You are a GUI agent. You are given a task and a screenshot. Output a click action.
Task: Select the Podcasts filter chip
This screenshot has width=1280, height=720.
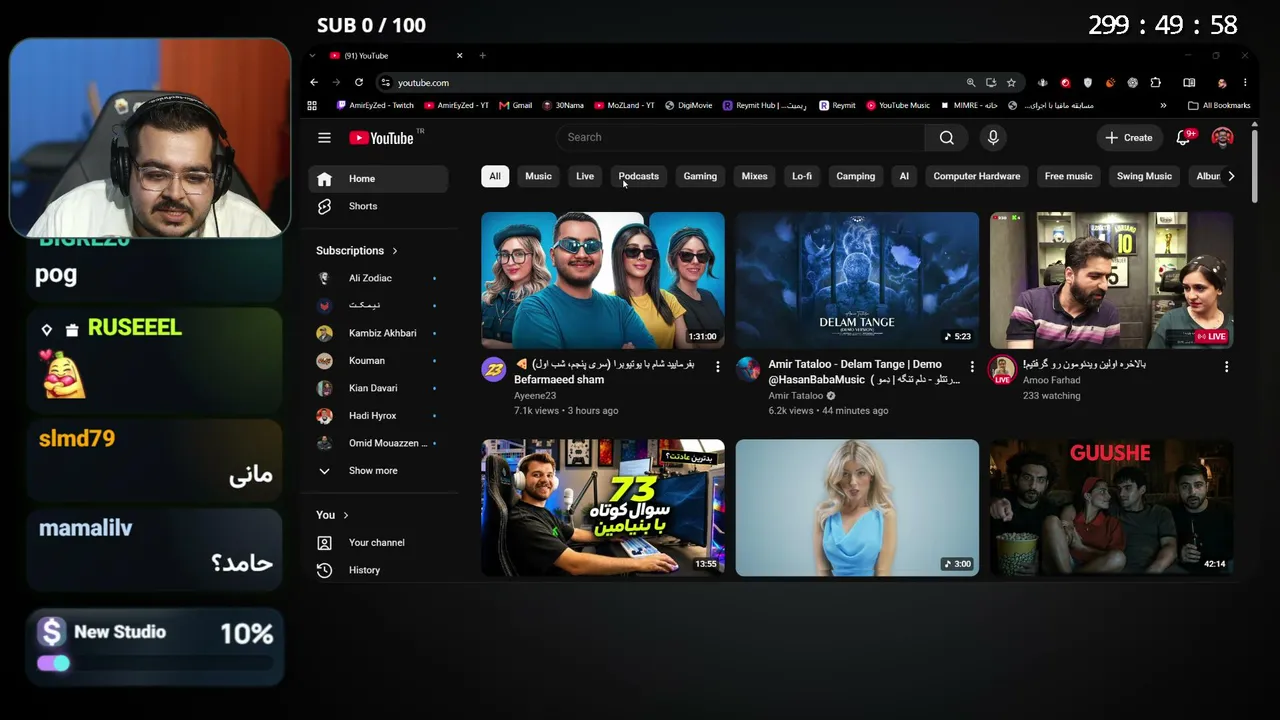[638, 176]
